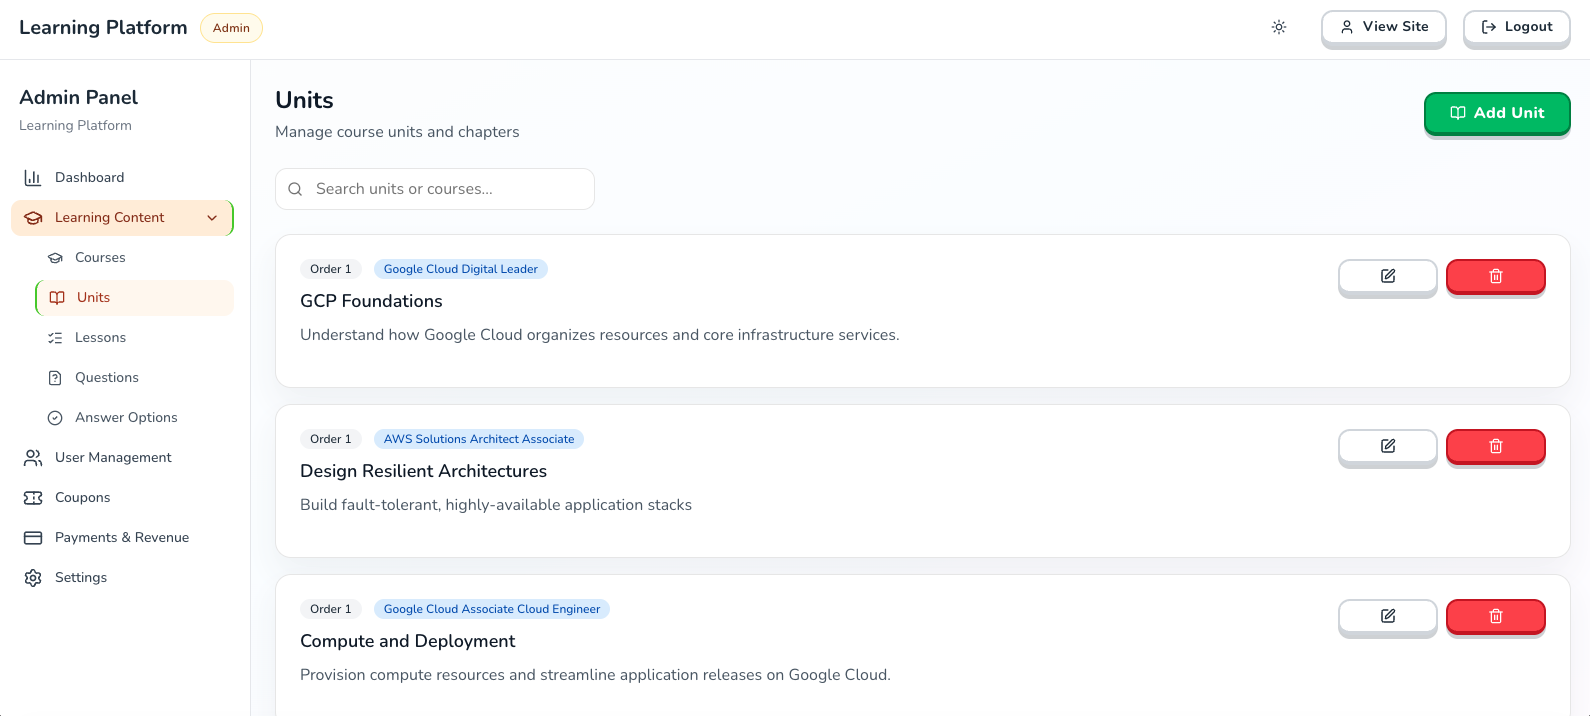Click the search magnifier icon

click(x=295, y=189)
